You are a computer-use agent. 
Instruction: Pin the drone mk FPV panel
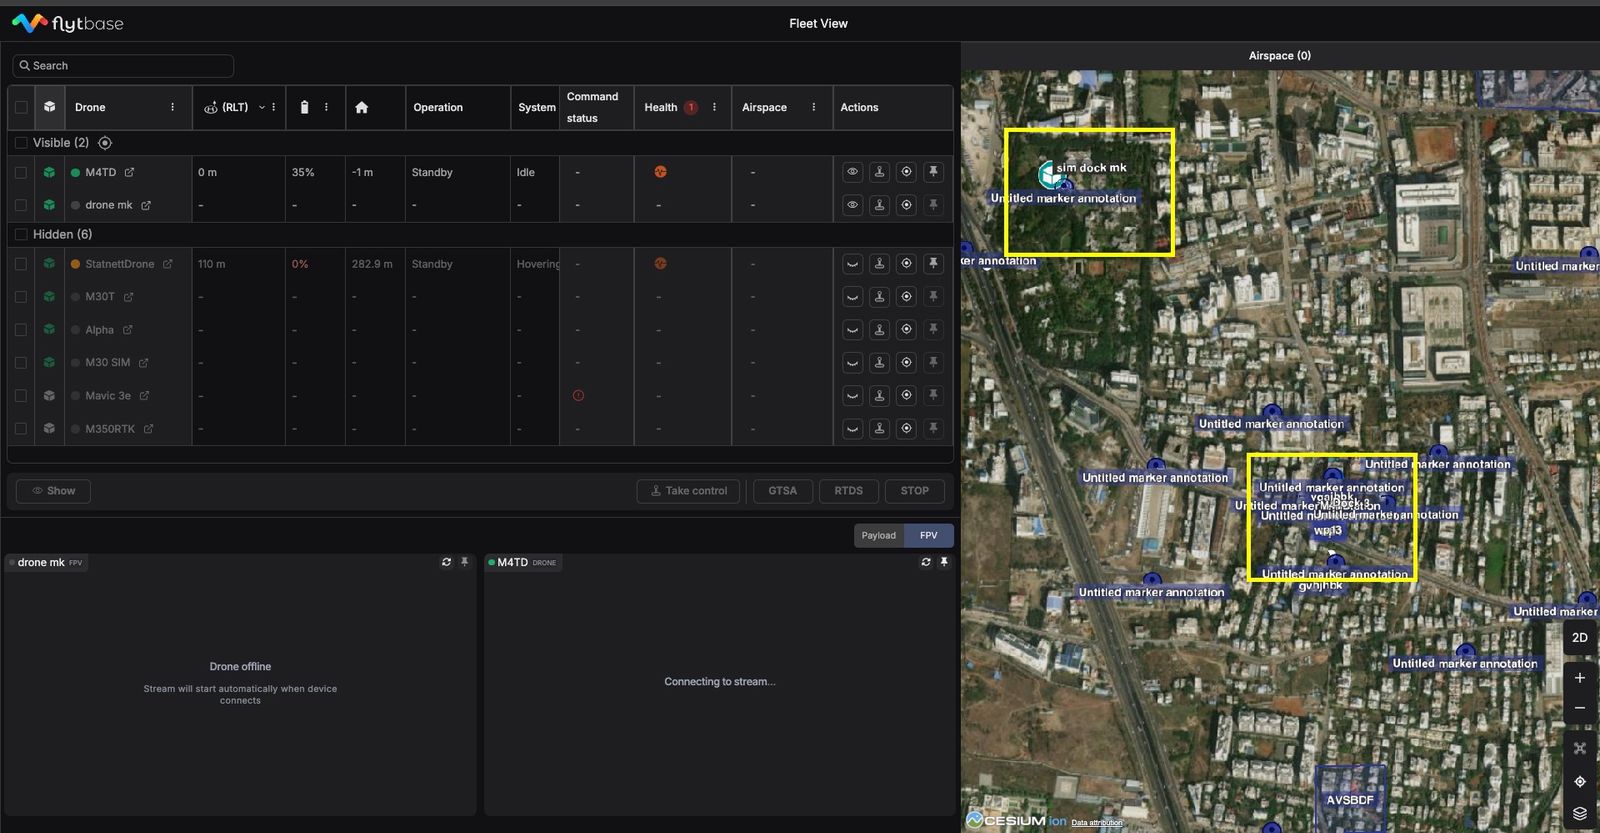click(464, 562)
